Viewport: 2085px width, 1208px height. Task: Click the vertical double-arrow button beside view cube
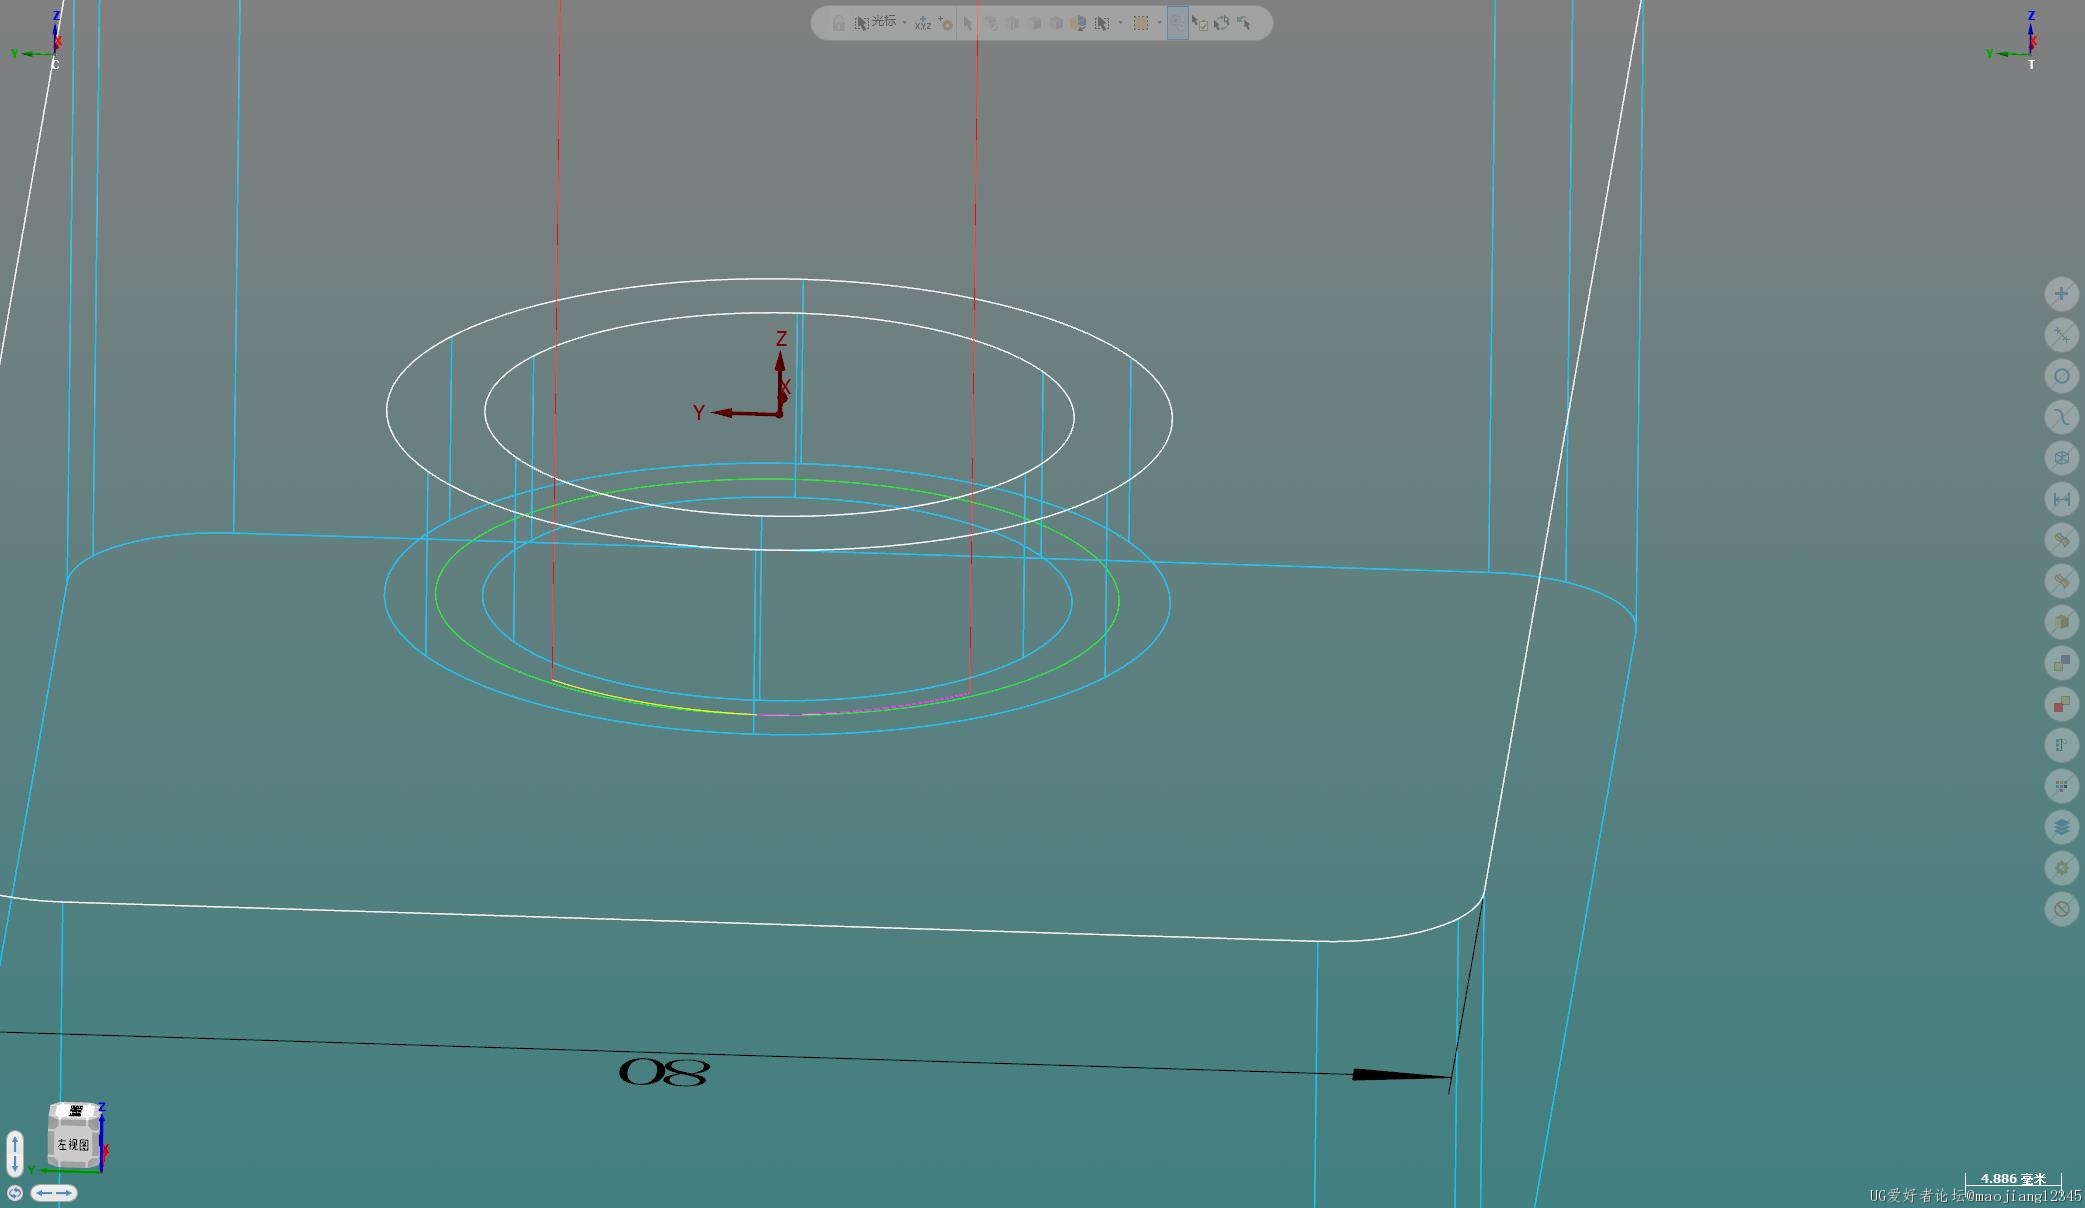click(x=15, y=1154)
